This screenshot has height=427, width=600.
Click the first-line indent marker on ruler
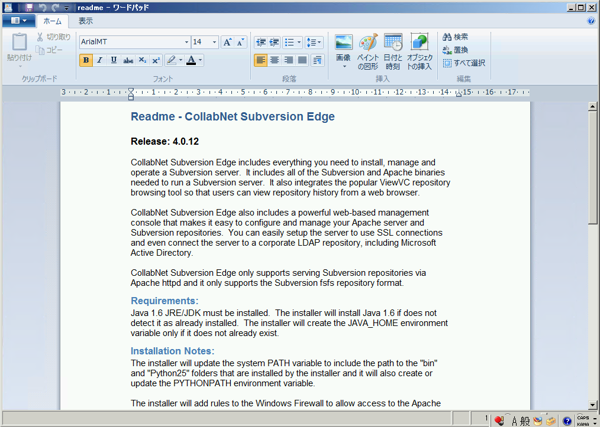(x=131, y=90)
